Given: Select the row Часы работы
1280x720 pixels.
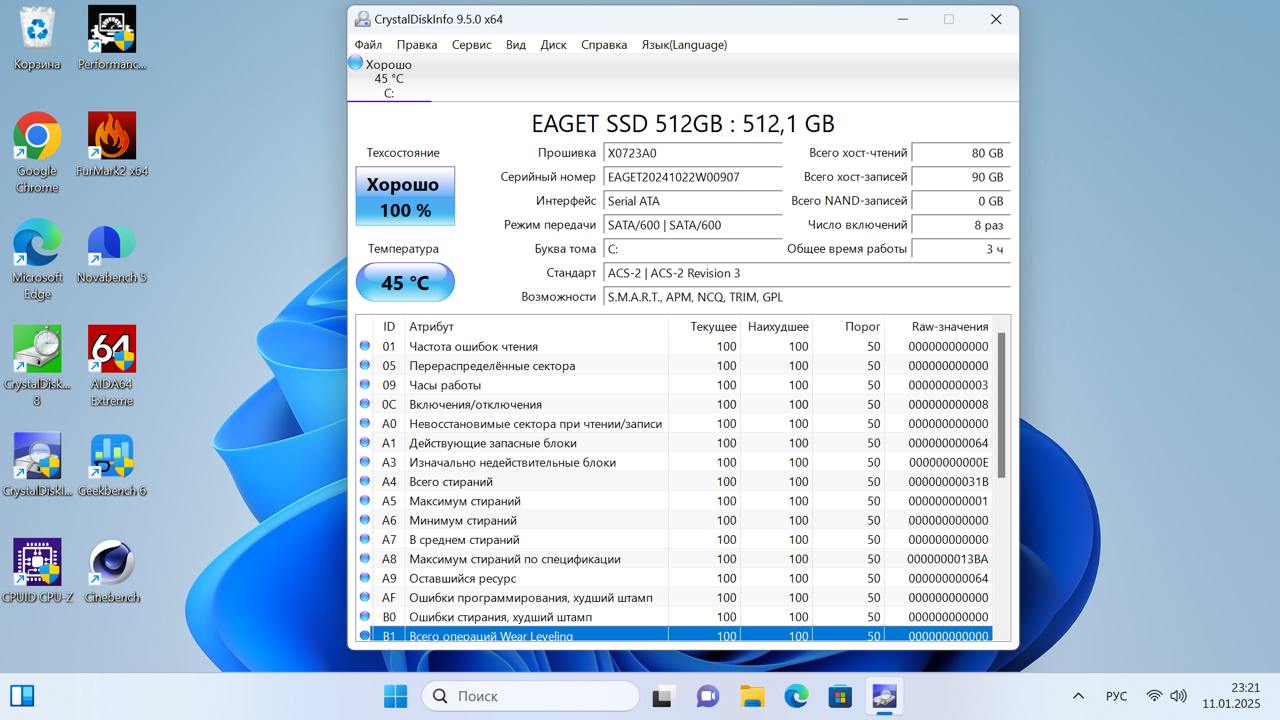Looking at the screenshot, I should pos(675,385).
